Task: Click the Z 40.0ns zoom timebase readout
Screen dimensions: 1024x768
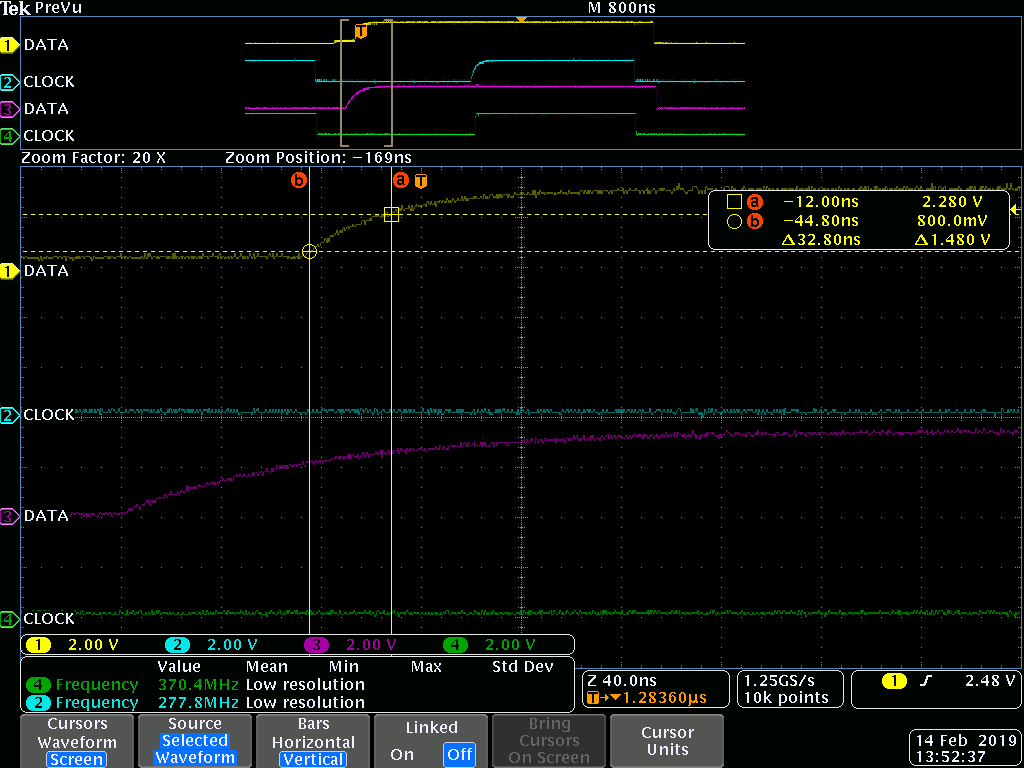Action: pos(622,681)
